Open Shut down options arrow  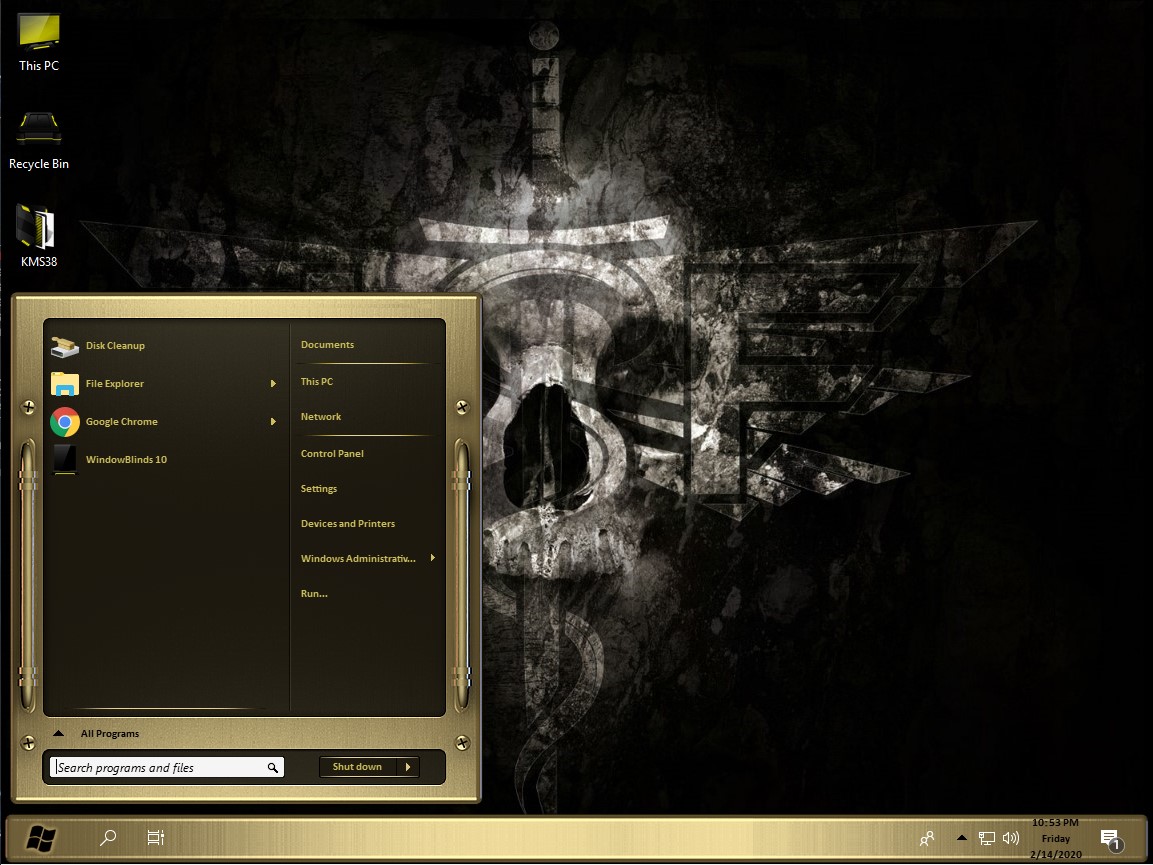pos(408,767)
